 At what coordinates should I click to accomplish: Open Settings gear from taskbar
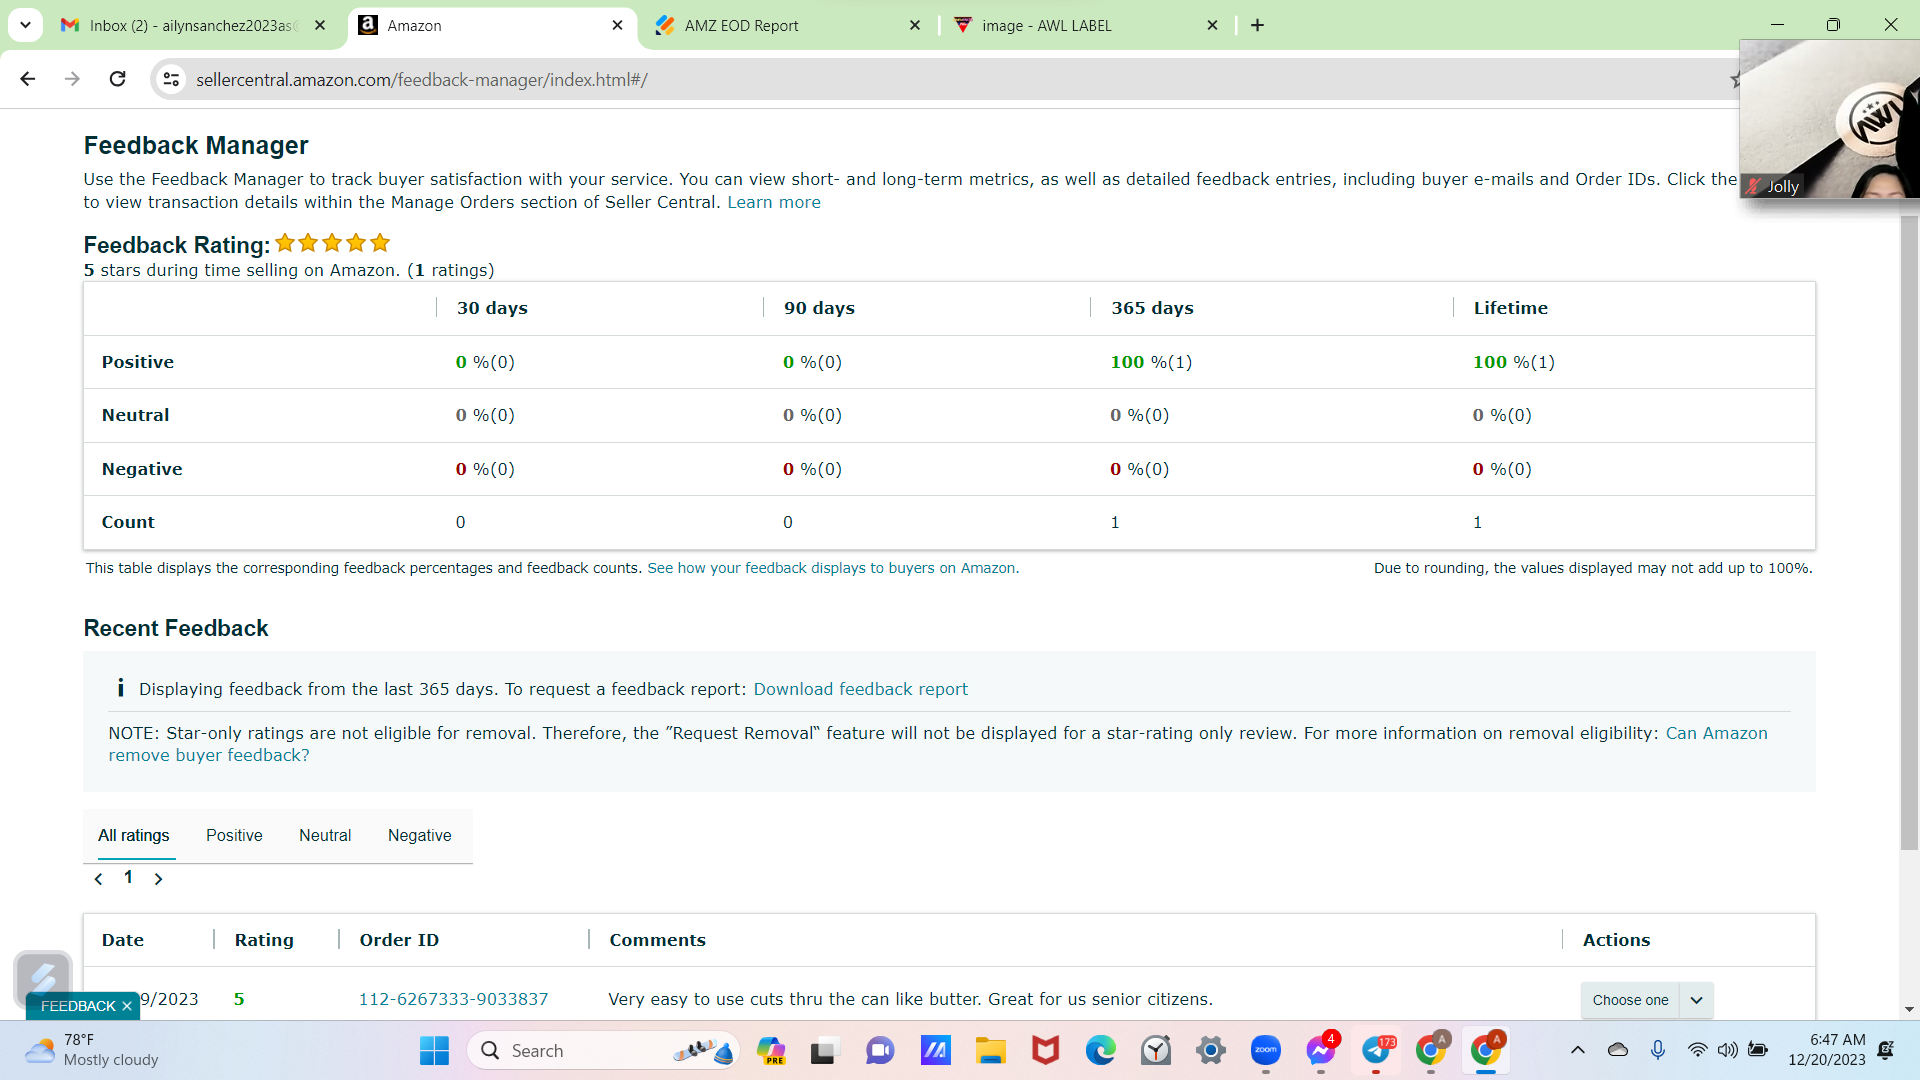pyautogui.click(x=1210, y=1051)
